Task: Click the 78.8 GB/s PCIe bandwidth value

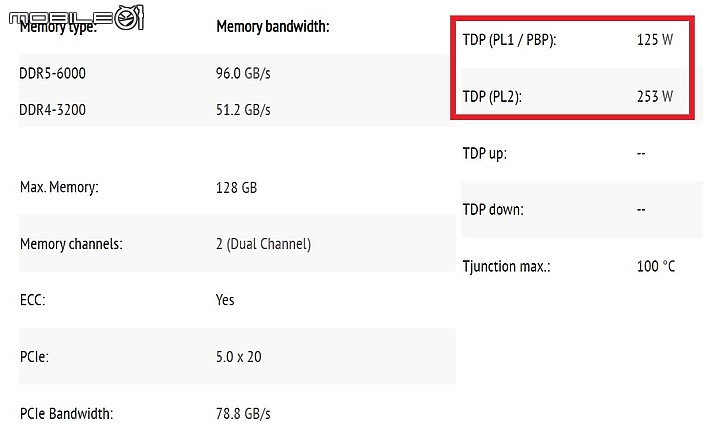Action: (x=243, y=414)
